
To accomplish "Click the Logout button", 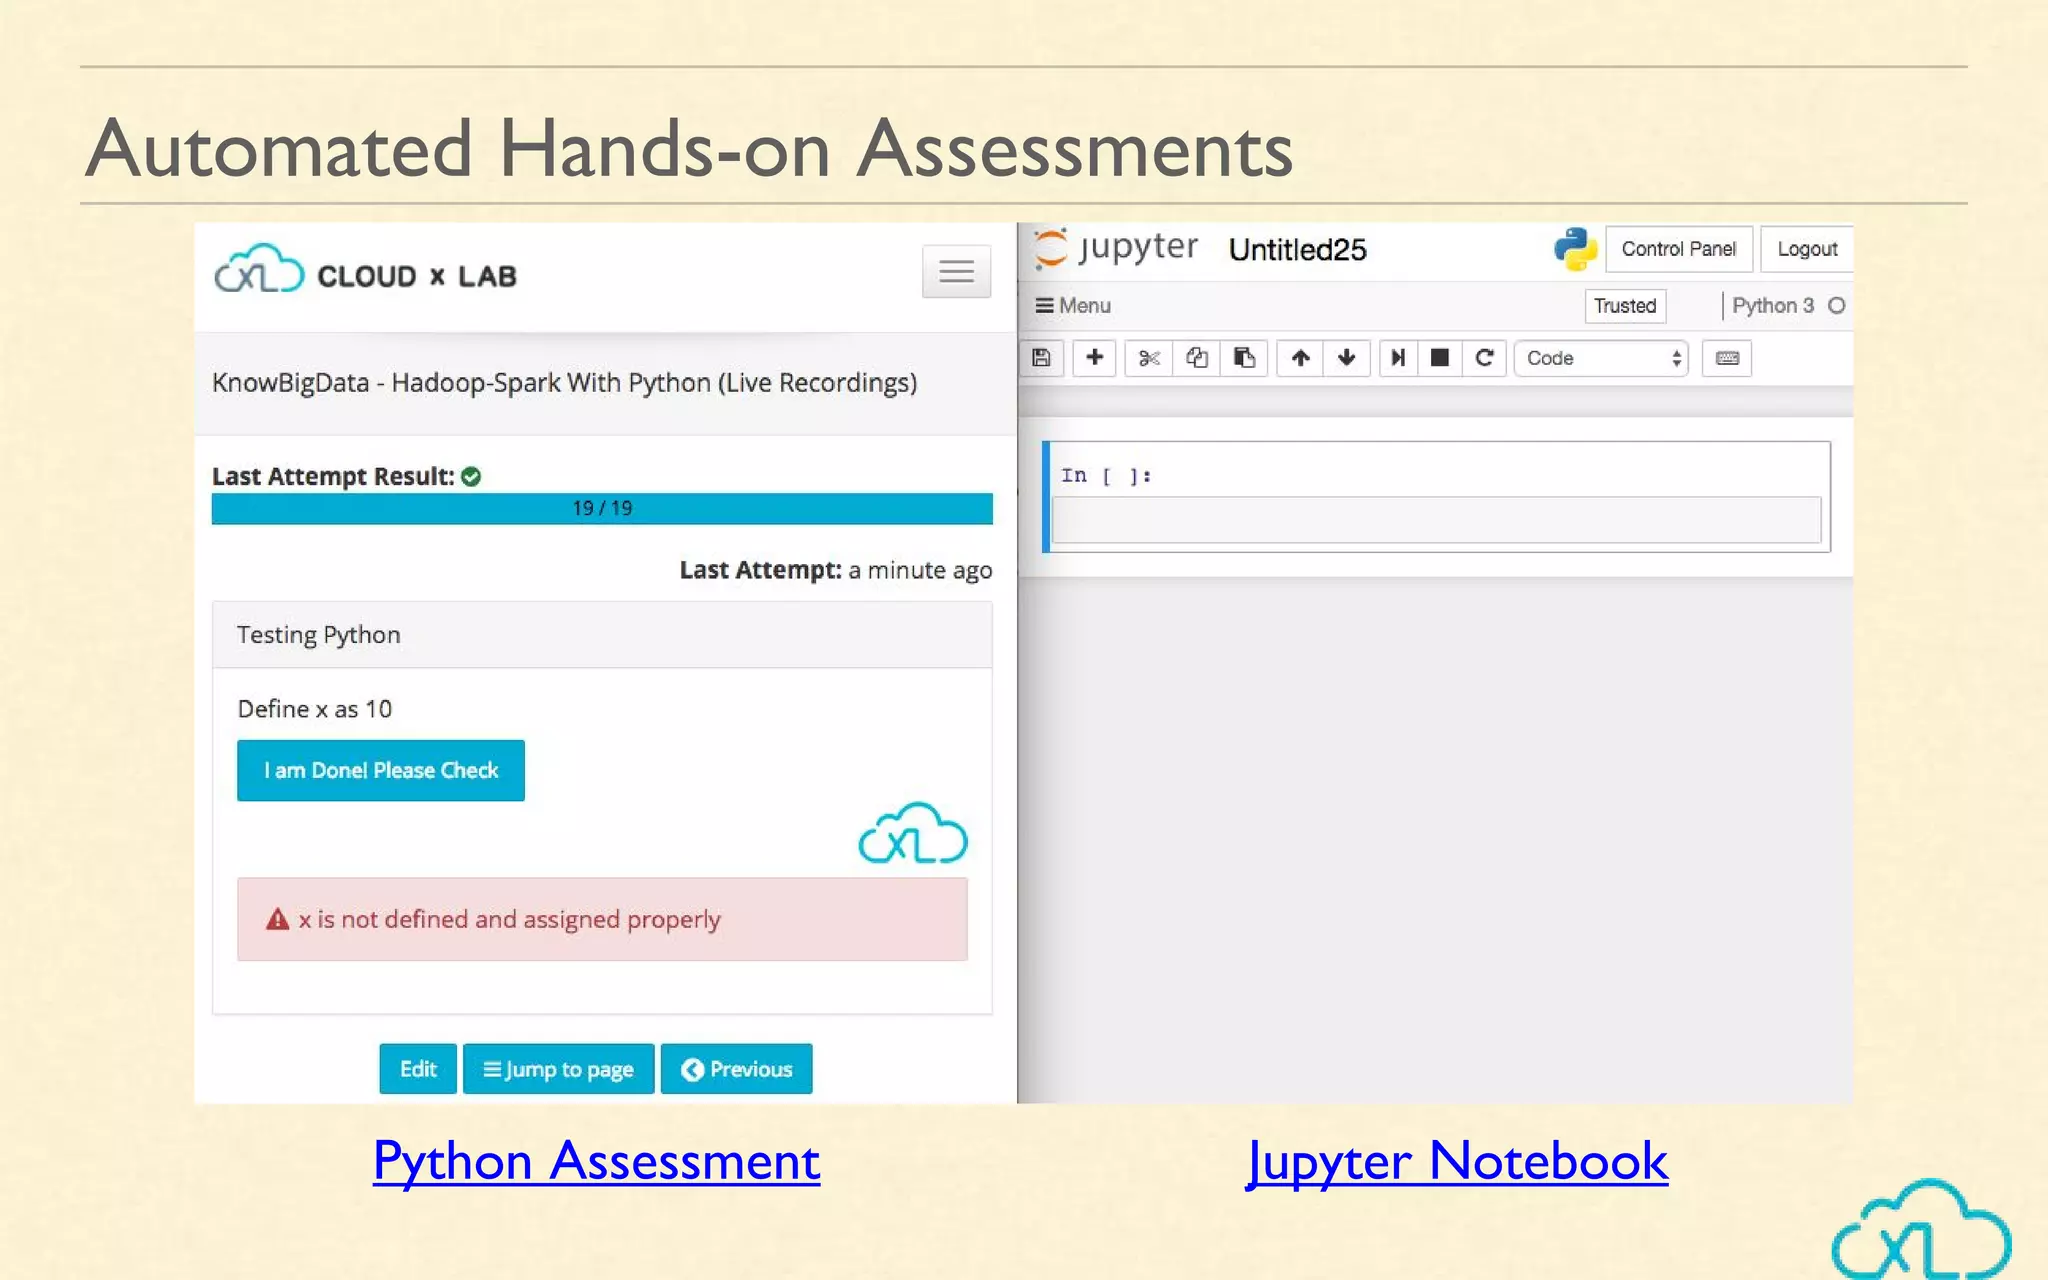I will pyautogui.click(x=1807, y=249).
